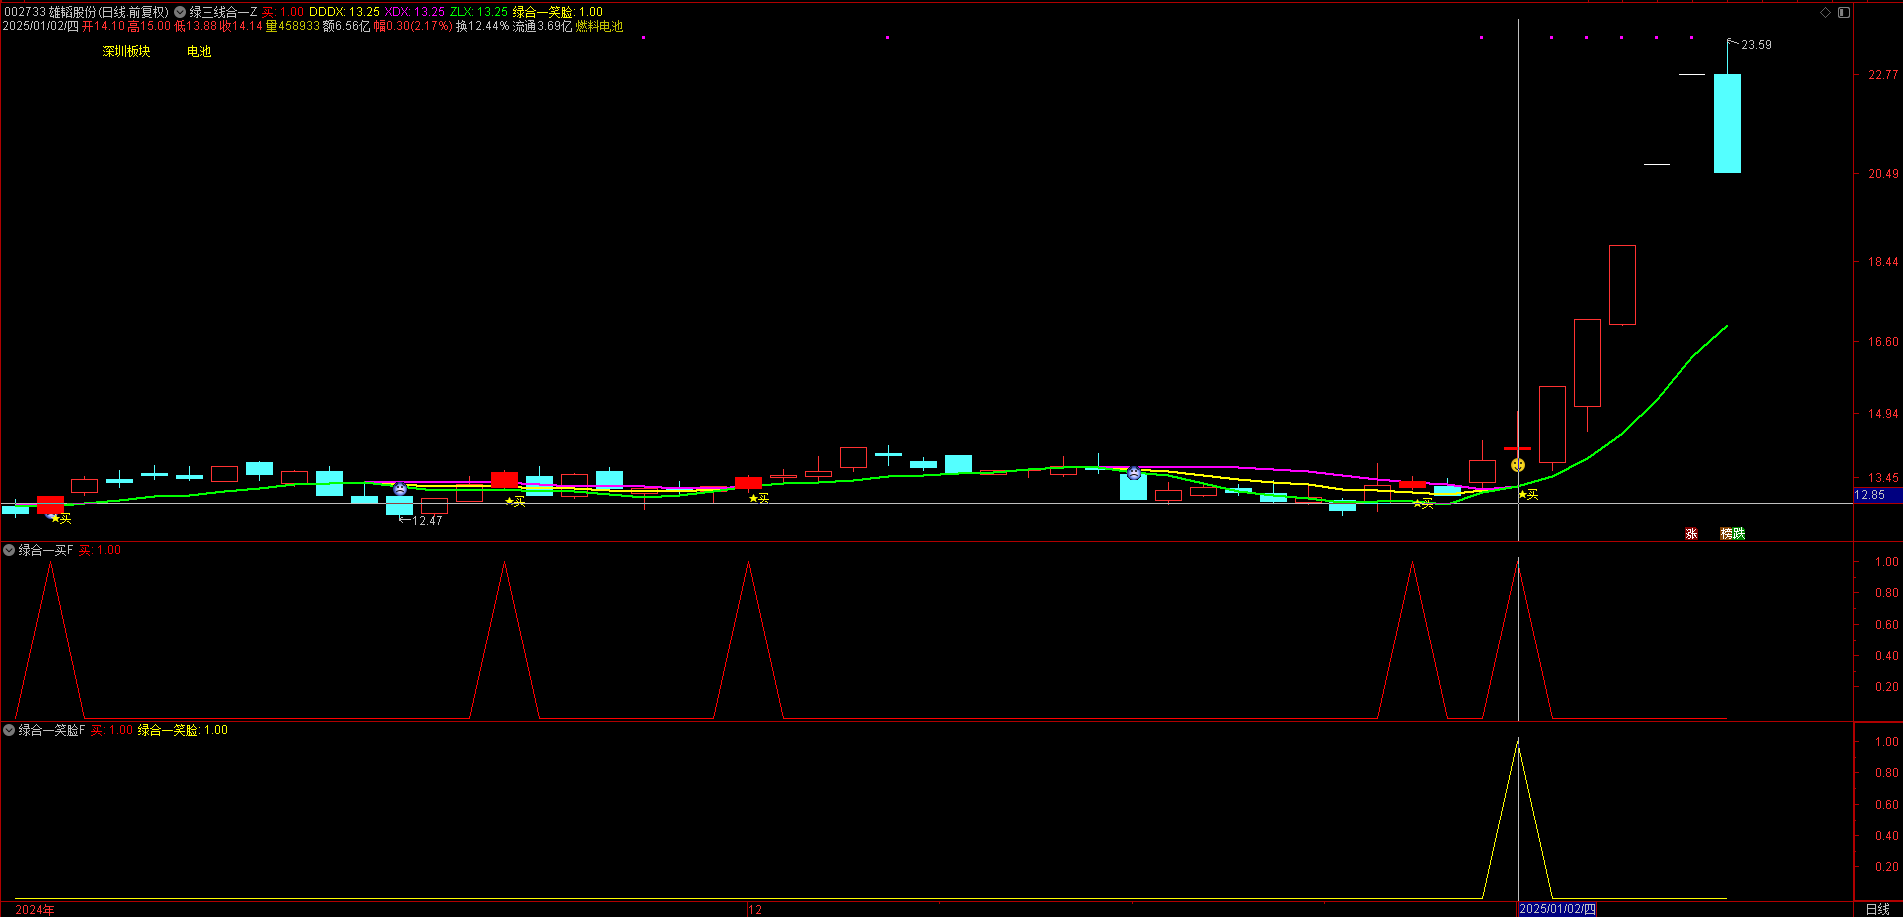Click the tall cyan candle under 23.59
The image size is (1903, 917).
(1727, 123)
